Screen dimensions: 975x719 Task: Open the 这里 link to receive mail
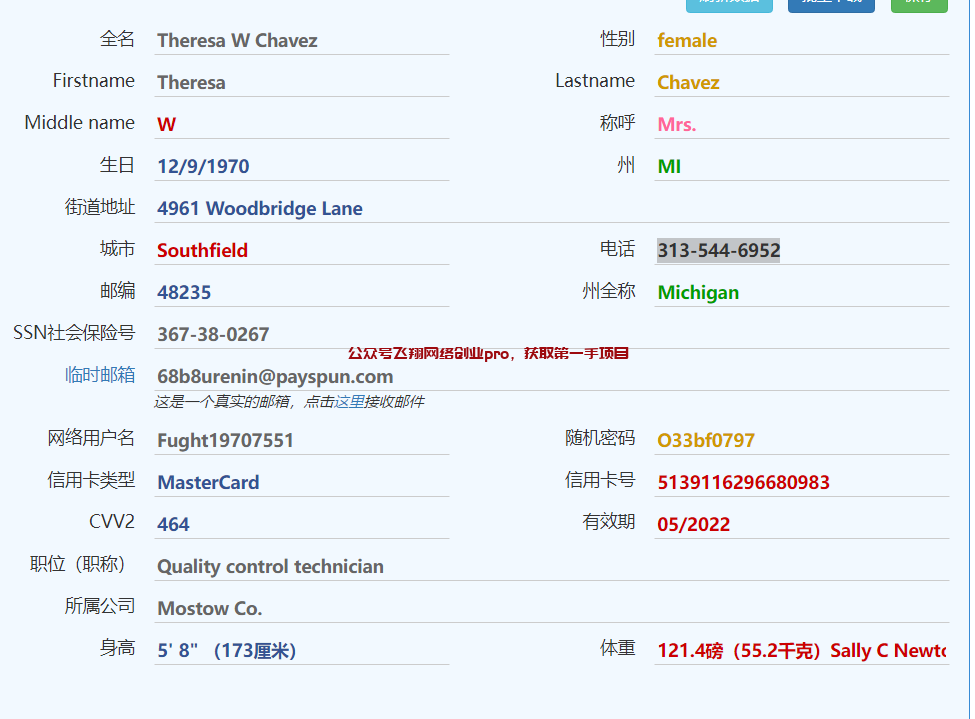[349, 402]
